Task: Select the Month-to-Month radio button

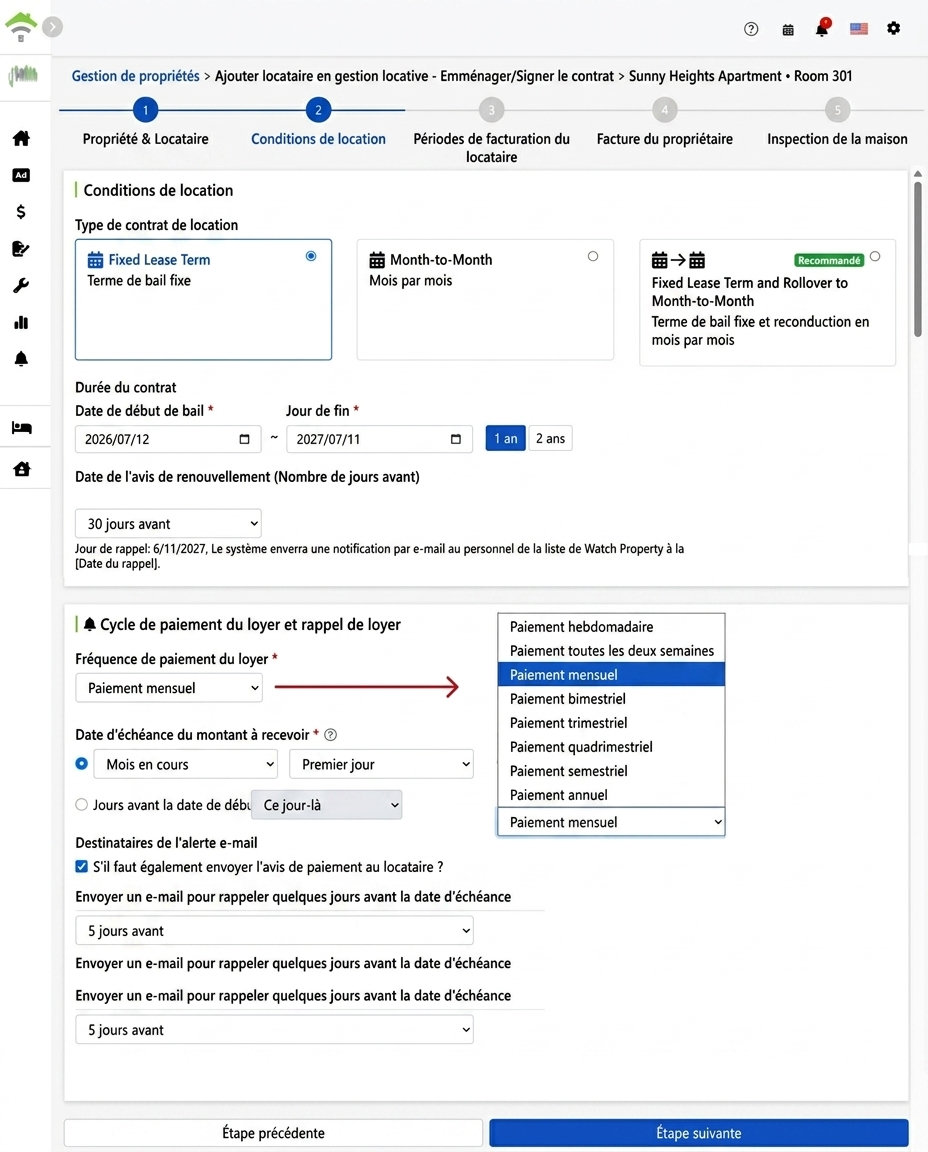Action: 593,256
